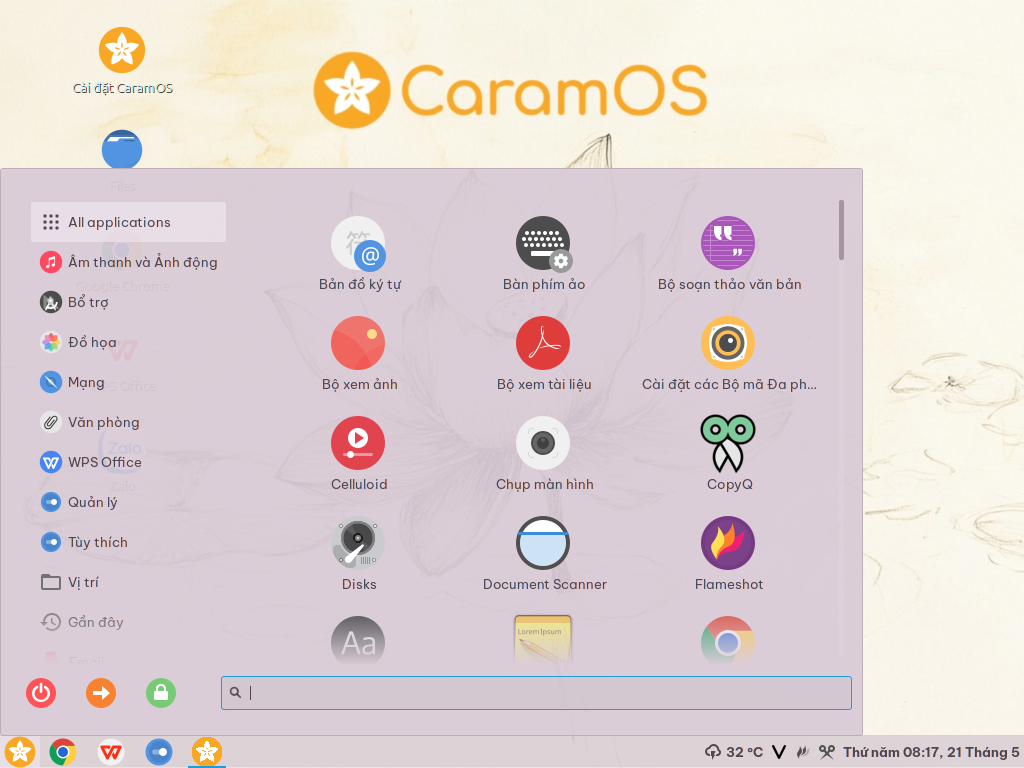
Task: Launch Celluloid media player
Action: (359, 454)
